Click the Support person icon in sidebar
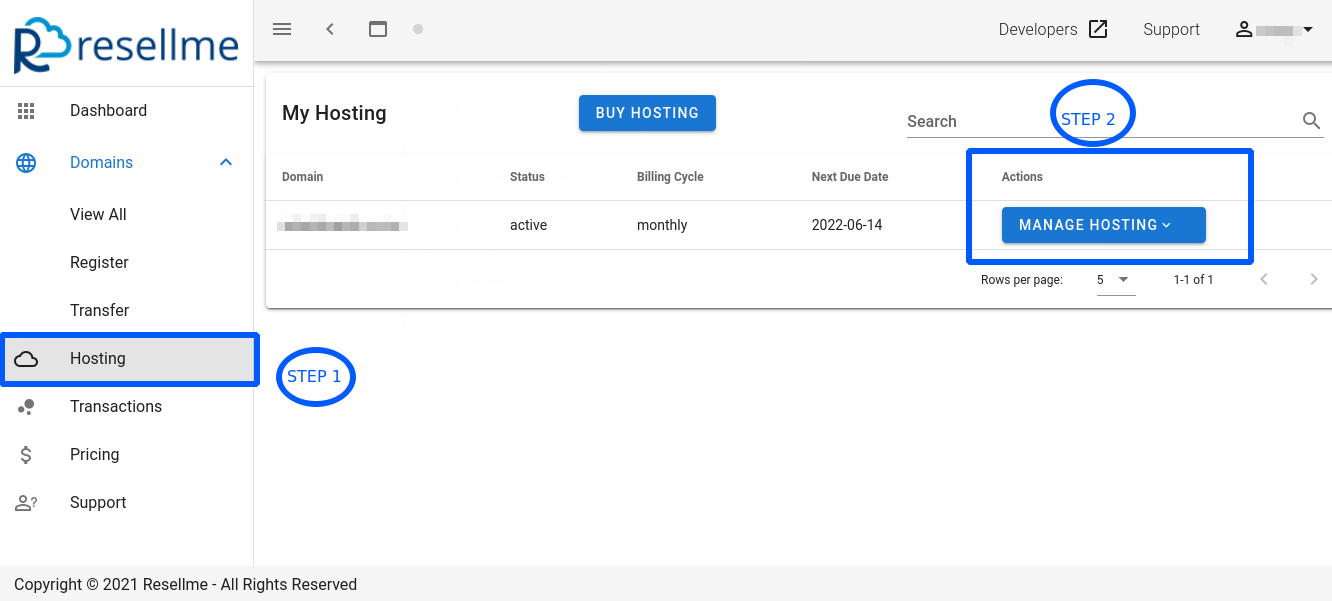This screenshot has width=1332, height=601. (x=26, y=503)
